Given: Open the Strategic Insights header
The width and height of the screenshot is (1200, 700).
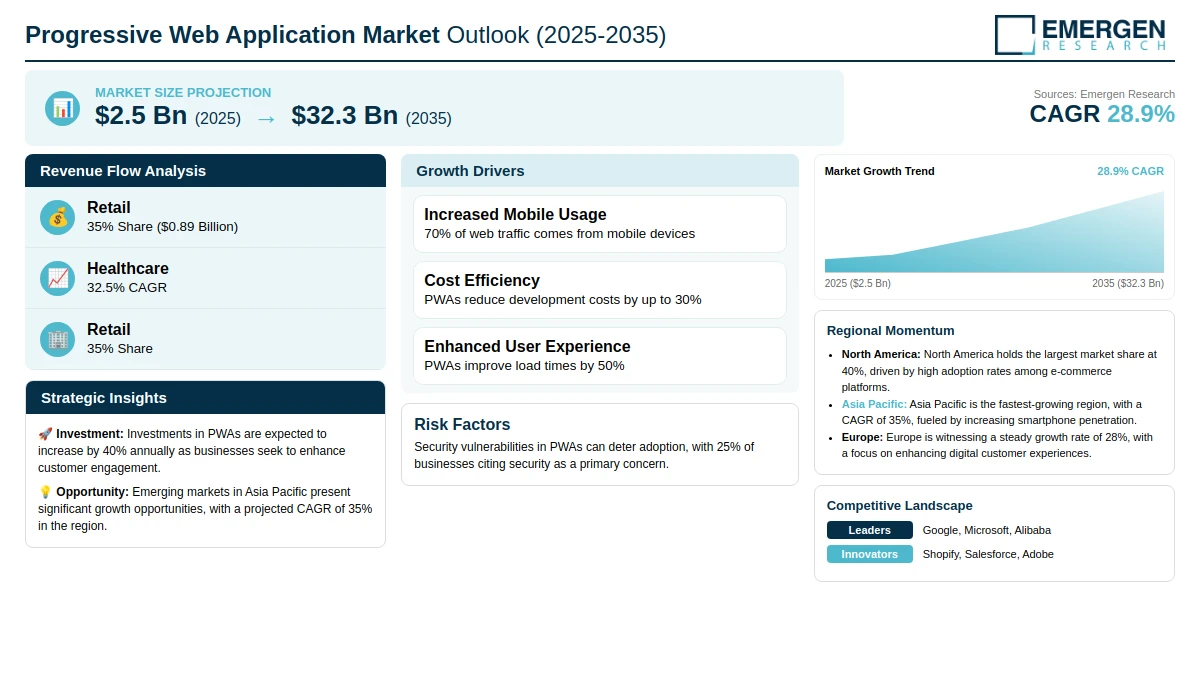Looking at the screenshot, I should (205, 398).
